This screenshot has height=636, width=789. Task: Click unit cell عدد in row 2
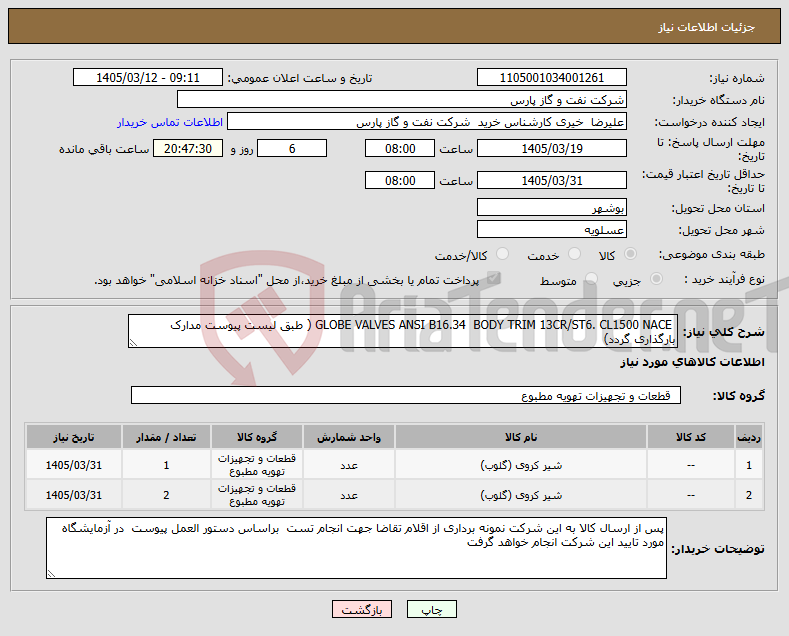click(x=349, y=495)
